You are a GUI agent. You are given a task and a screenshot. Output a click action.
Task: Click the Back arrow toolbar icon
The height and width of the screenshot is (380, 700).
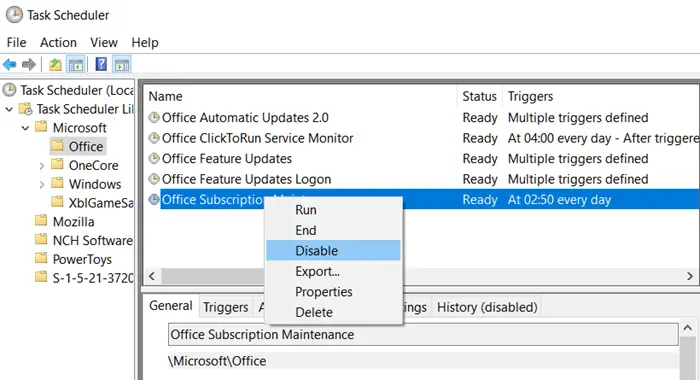click(x=10, y=65)
